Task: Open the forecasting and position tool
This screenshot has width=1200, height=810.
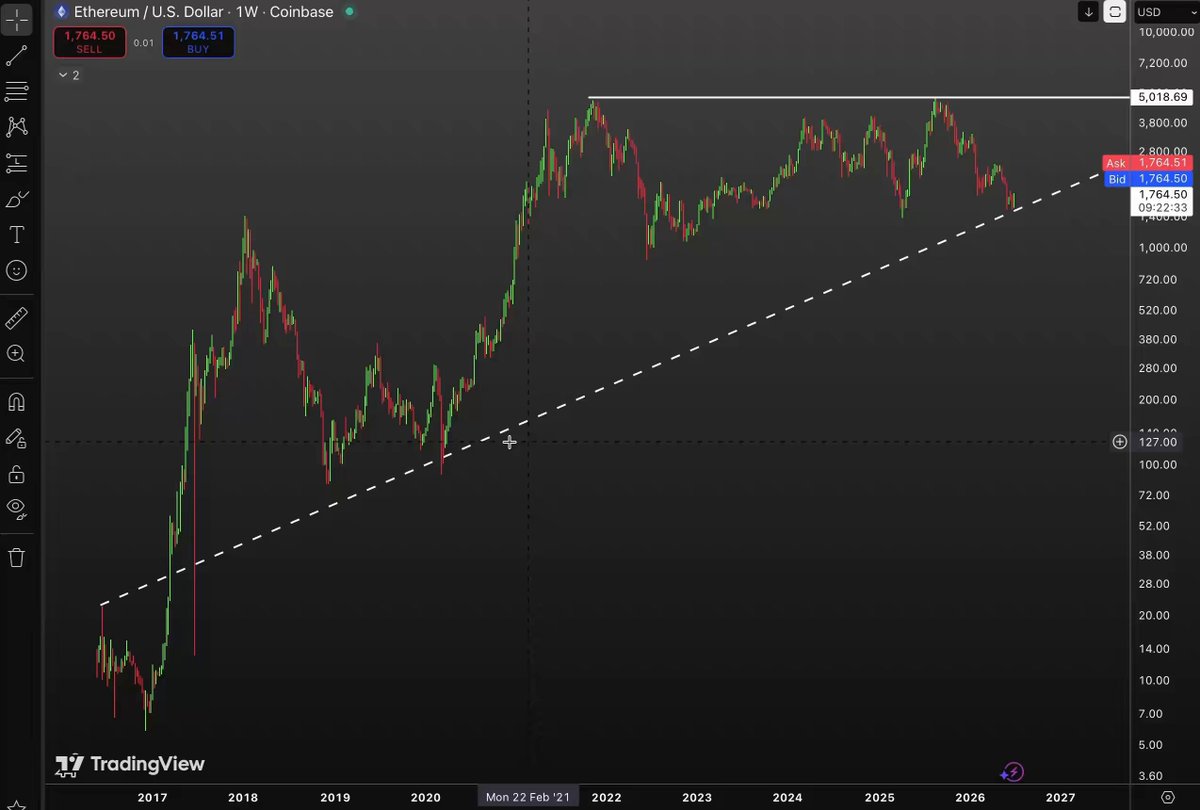Action: coord(17,163)
